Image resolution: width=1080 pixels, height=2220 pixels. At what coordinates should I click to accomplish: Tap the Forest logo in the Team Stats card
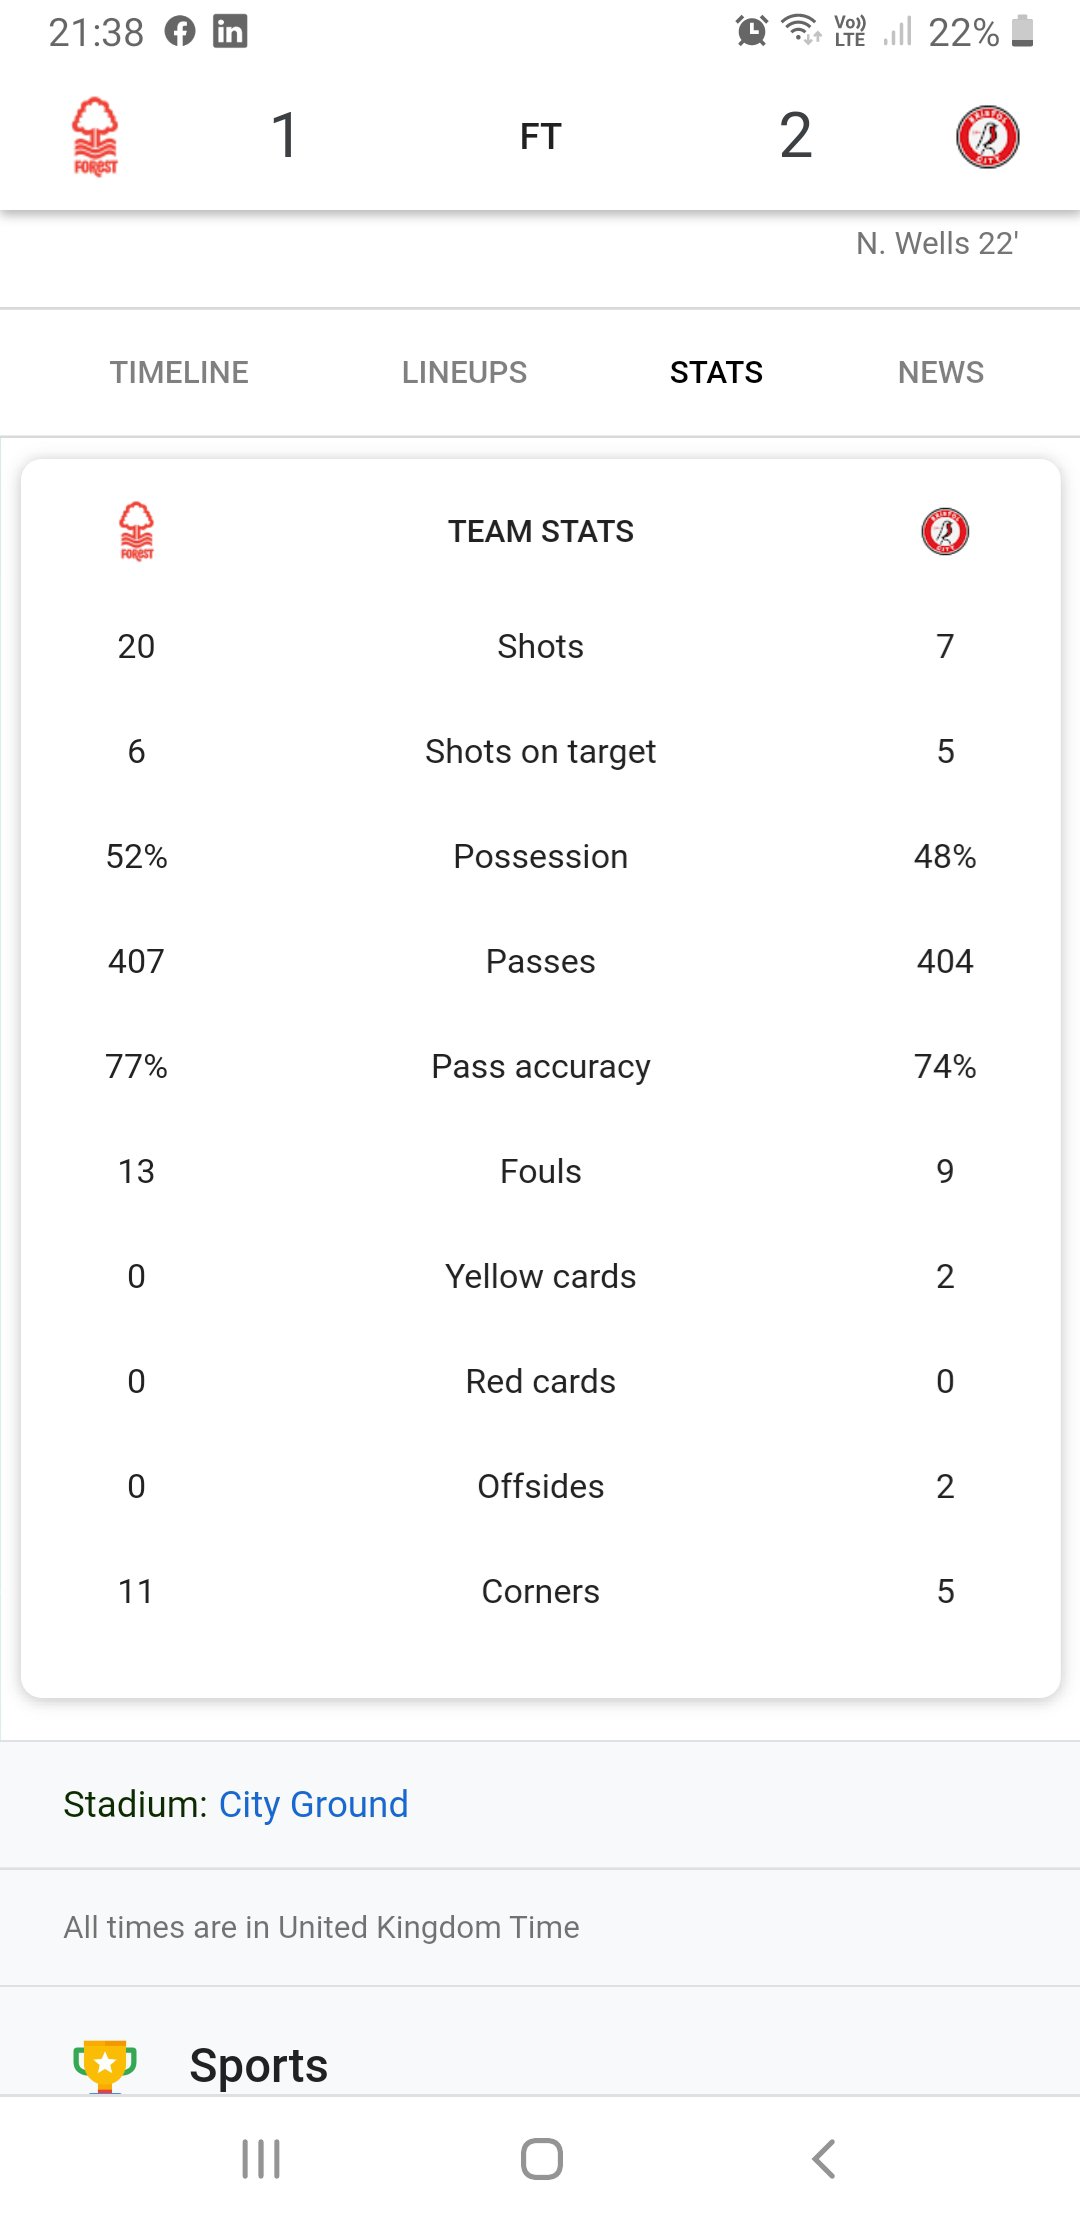(137, 531)
